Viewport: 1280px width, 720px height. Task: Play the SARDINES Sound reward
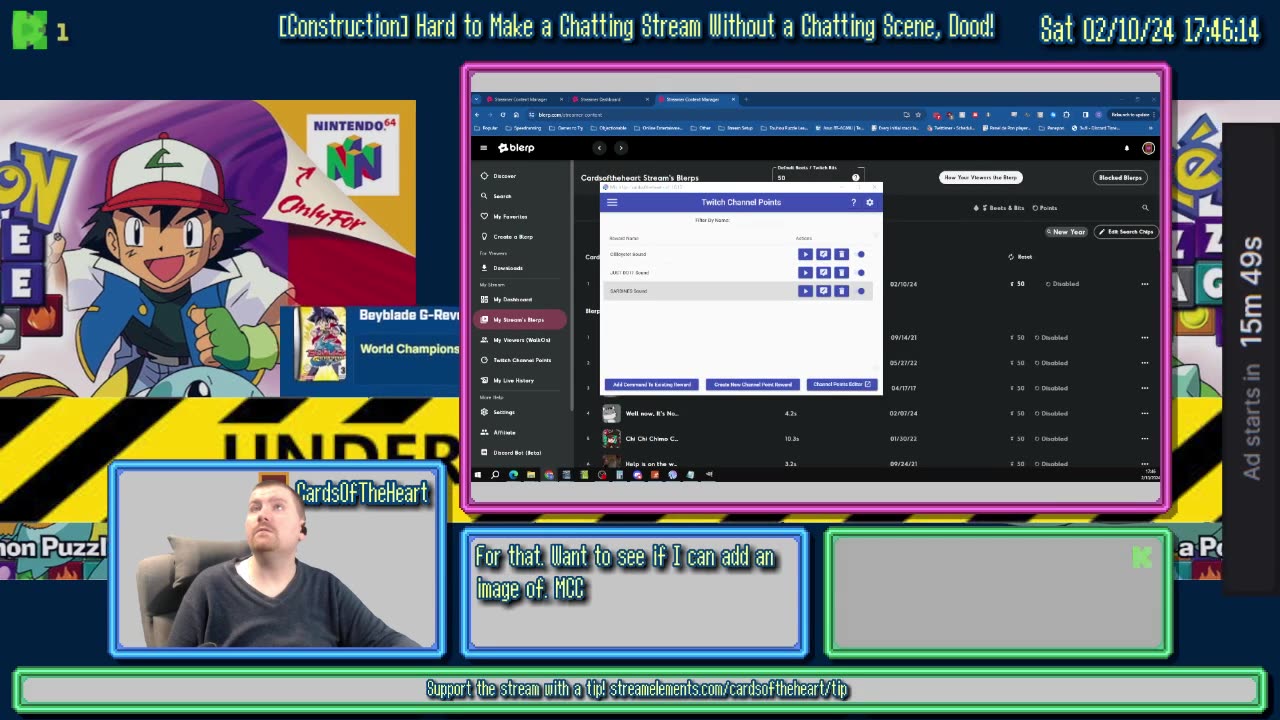(x=805, y=291)
